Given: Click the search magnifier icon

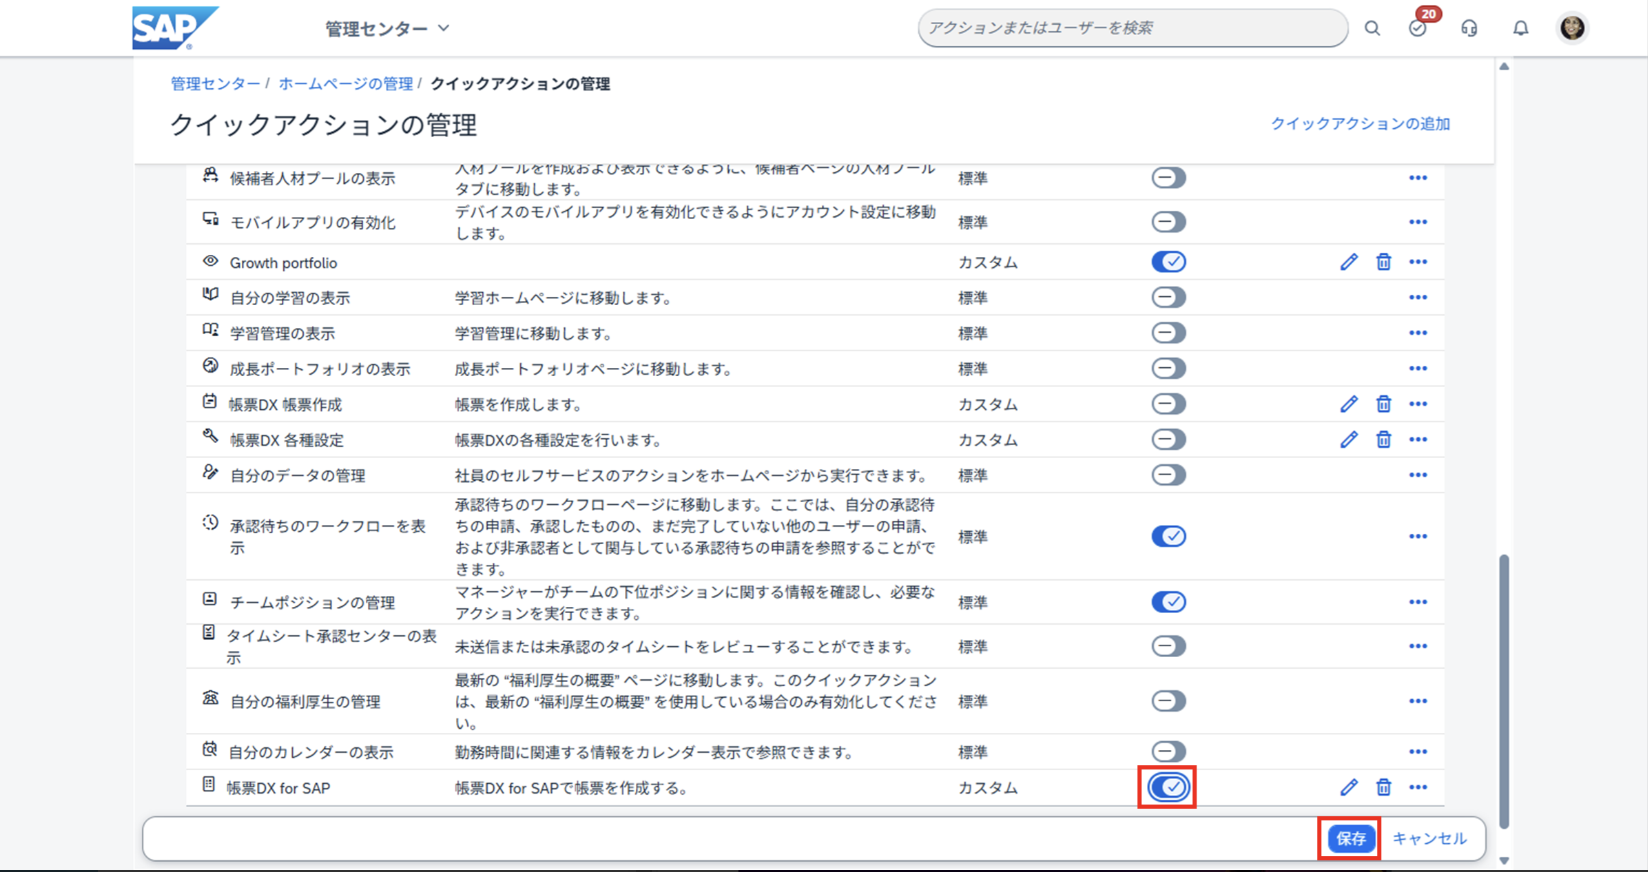Looking at the screenshot, I should coord(1372,28).
